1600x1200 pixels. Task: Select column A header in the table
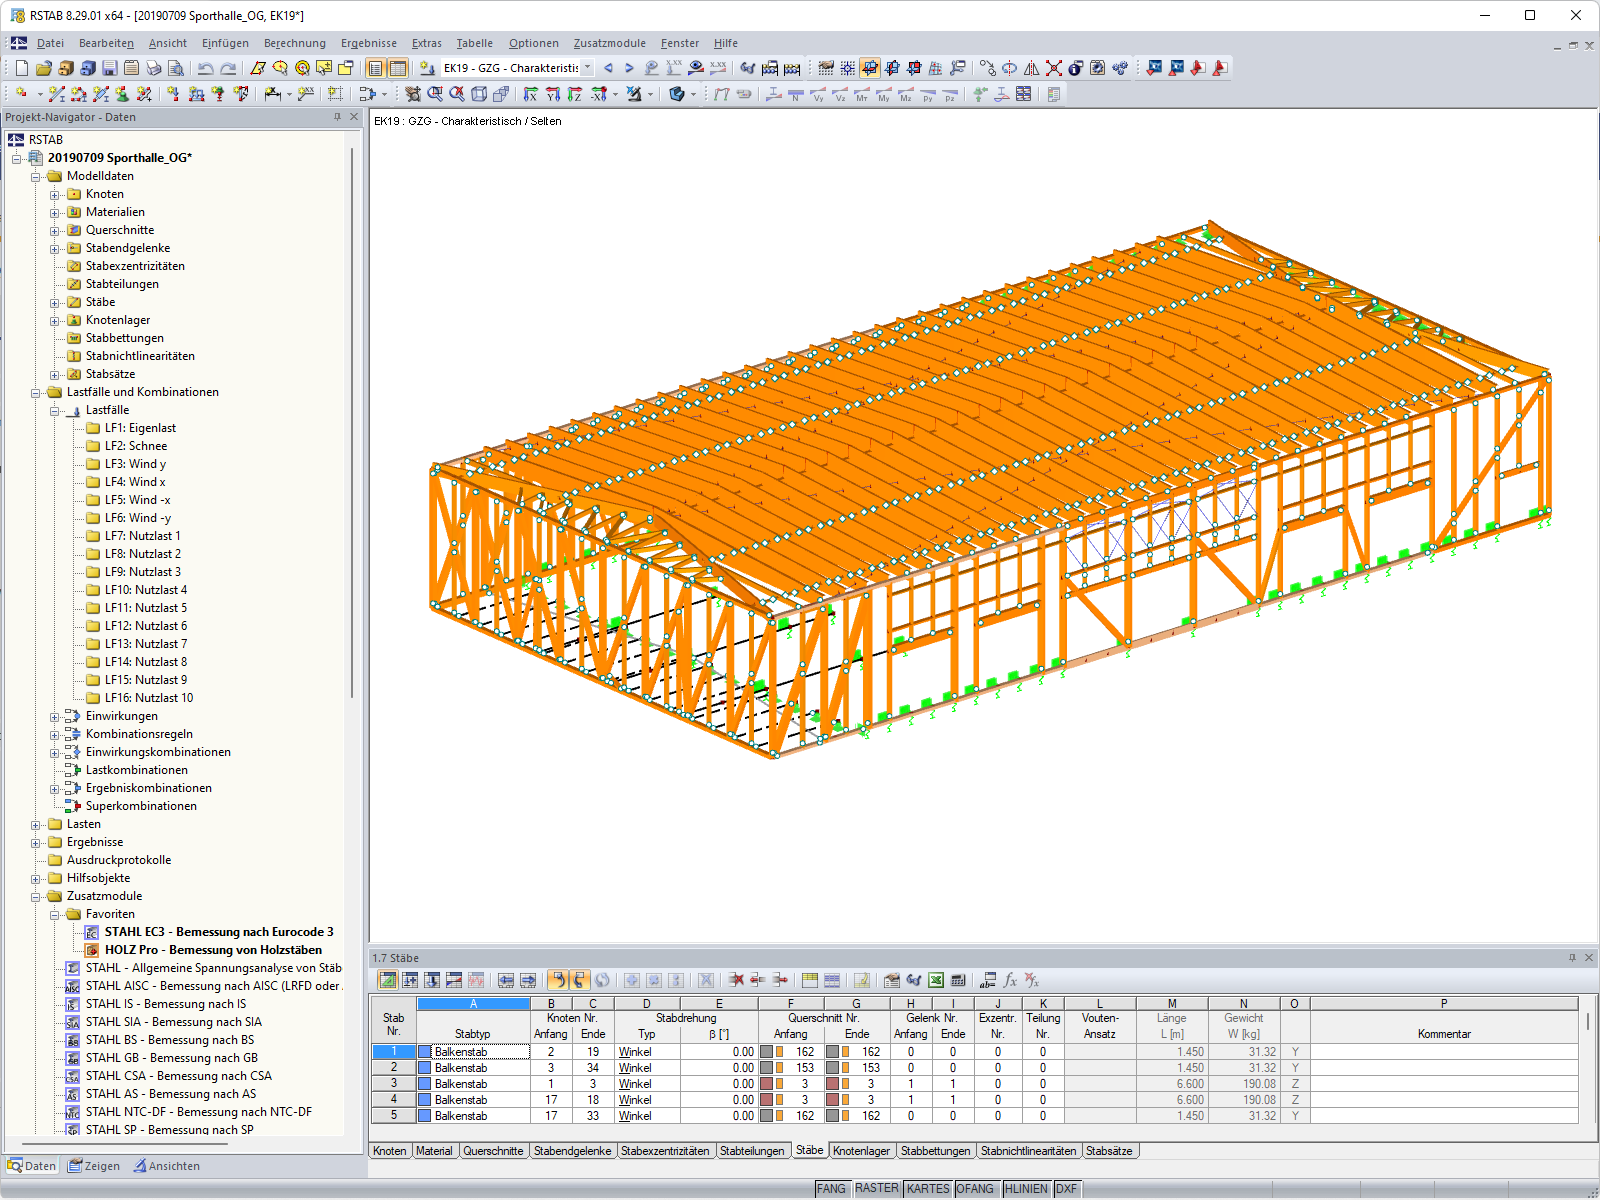(x=473, y=1004)
